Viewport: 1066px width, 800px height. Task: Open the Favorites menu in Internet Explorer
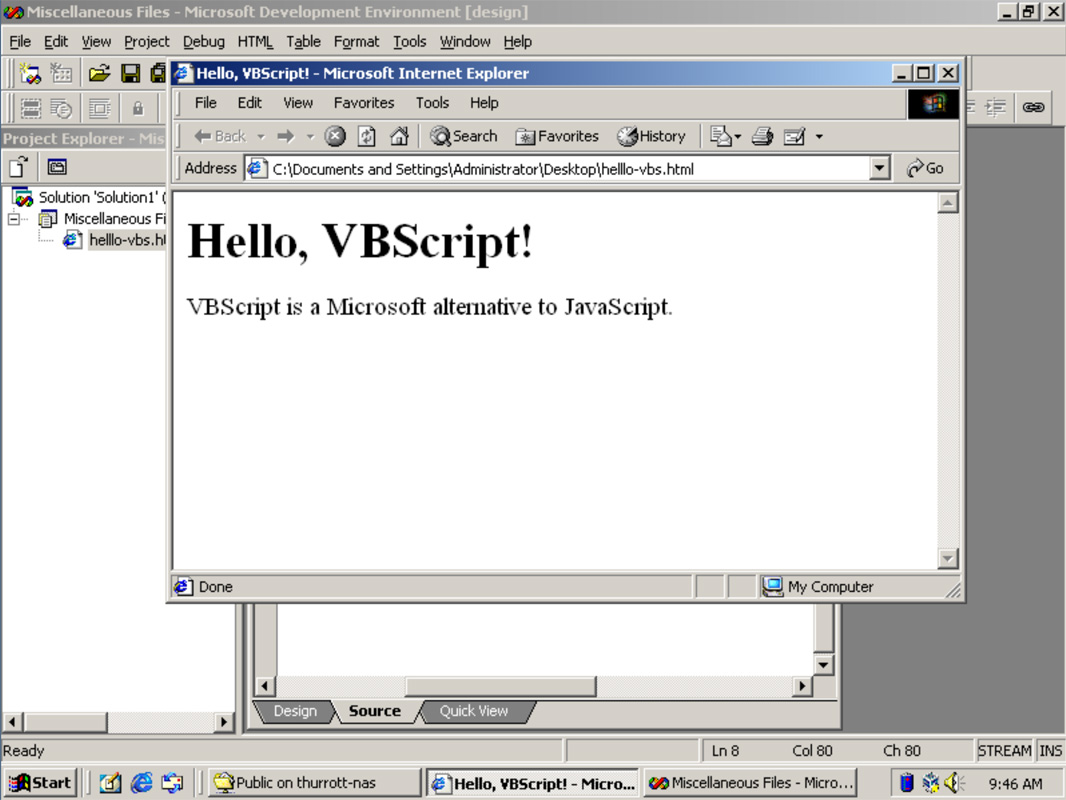(x=363, y=103)
